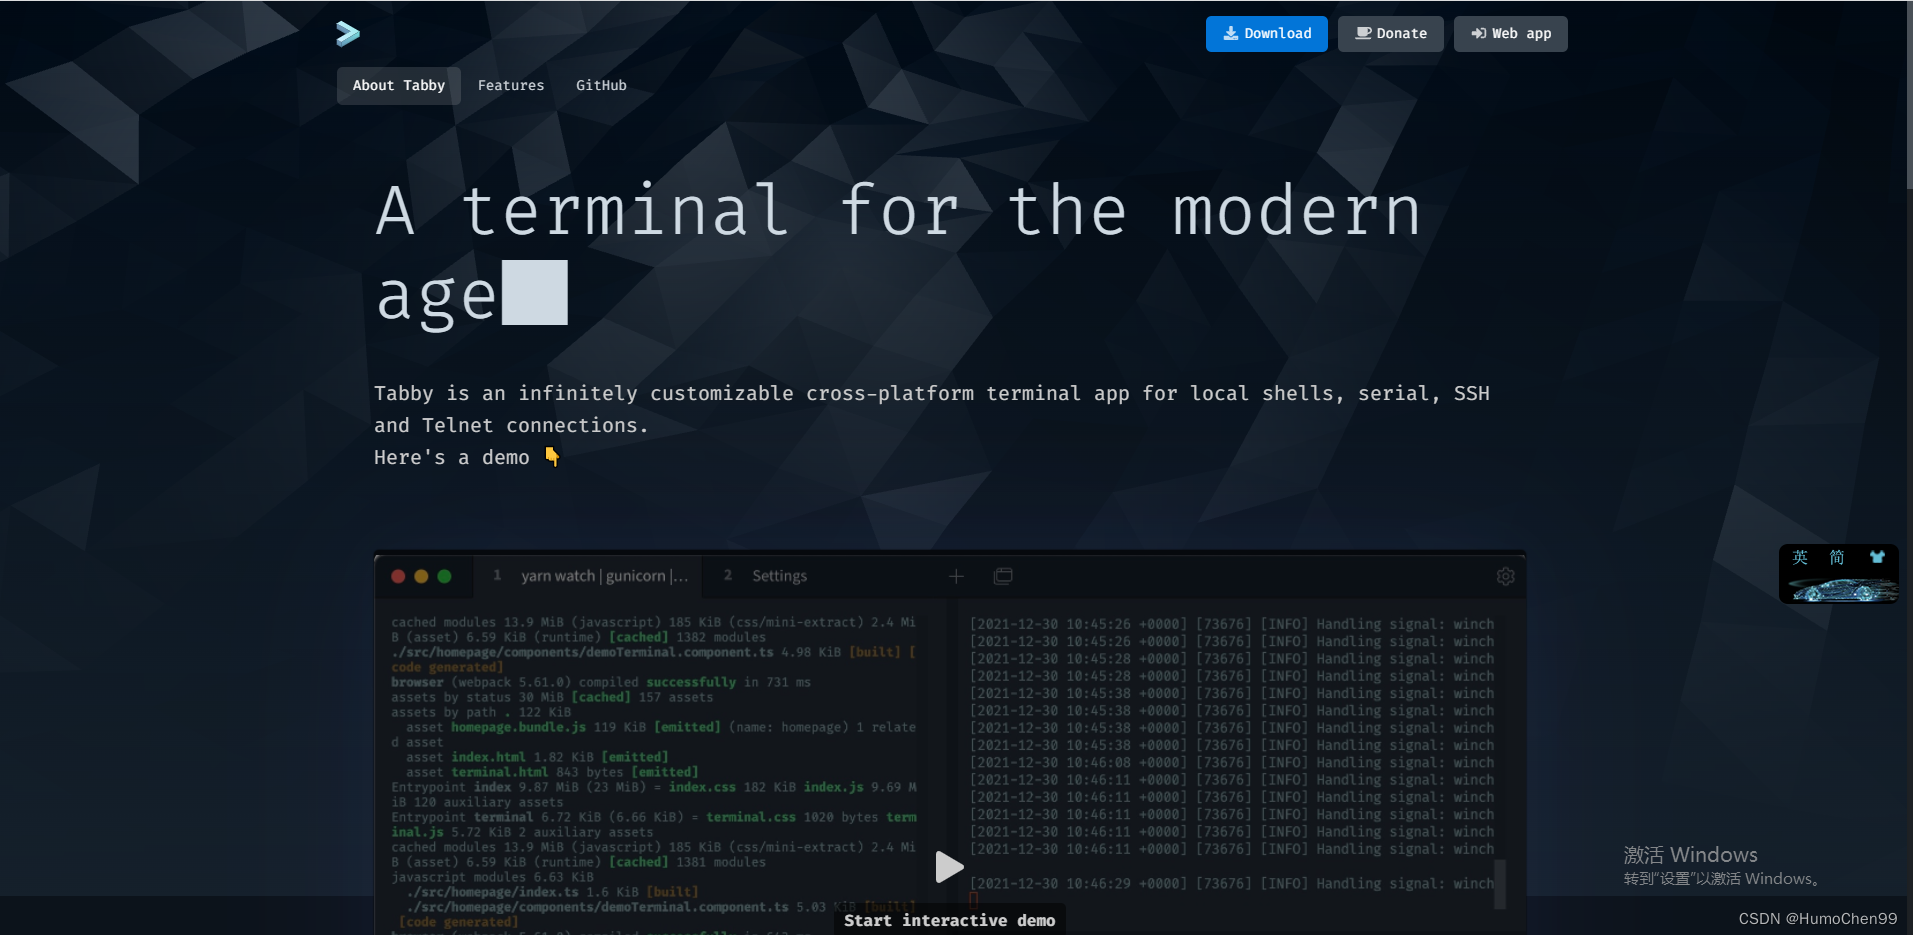The image size is (1913, 935).
Task: Click the 'index.html' asset text in terminal
Action: [x=488, y=757]
